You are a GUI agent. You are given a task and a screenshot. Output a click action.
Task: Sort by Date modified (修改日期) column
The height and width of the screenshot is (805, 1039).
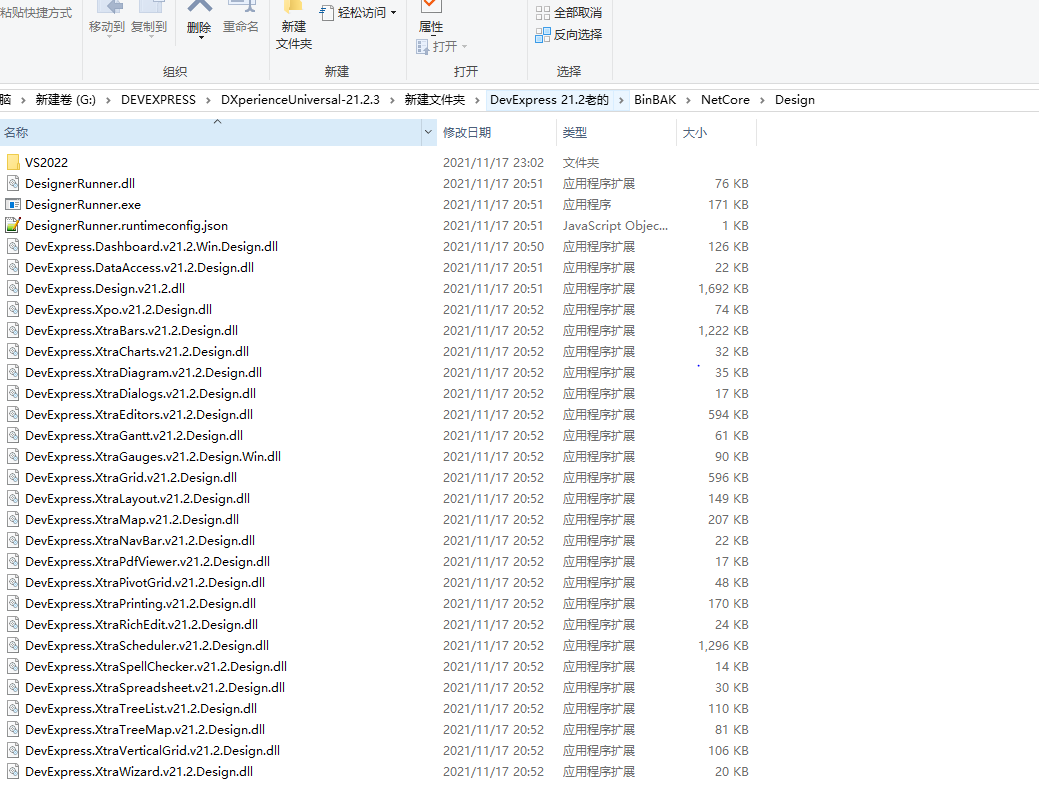(496, 133)
